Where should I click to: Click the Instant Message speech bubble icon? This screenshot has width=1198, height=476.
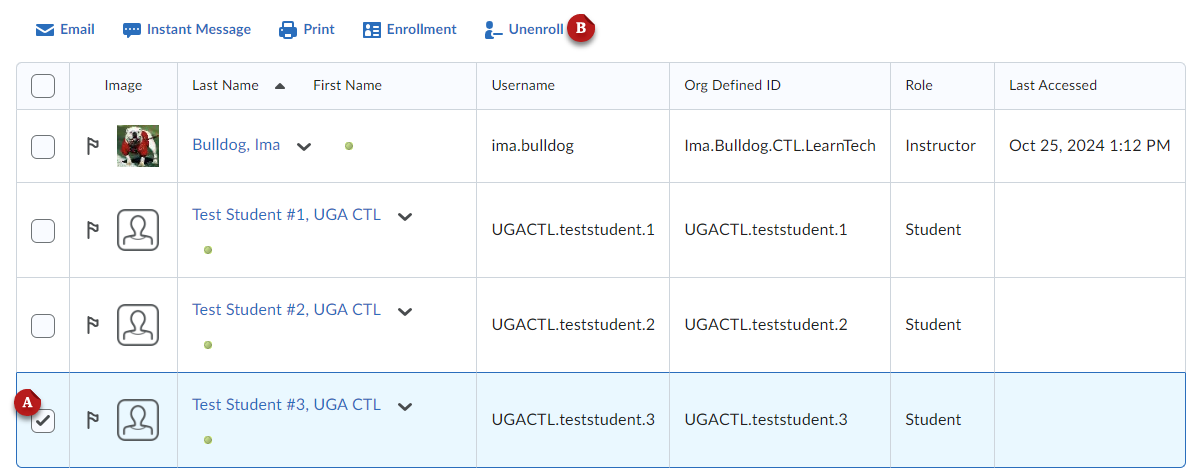(132, 30)
